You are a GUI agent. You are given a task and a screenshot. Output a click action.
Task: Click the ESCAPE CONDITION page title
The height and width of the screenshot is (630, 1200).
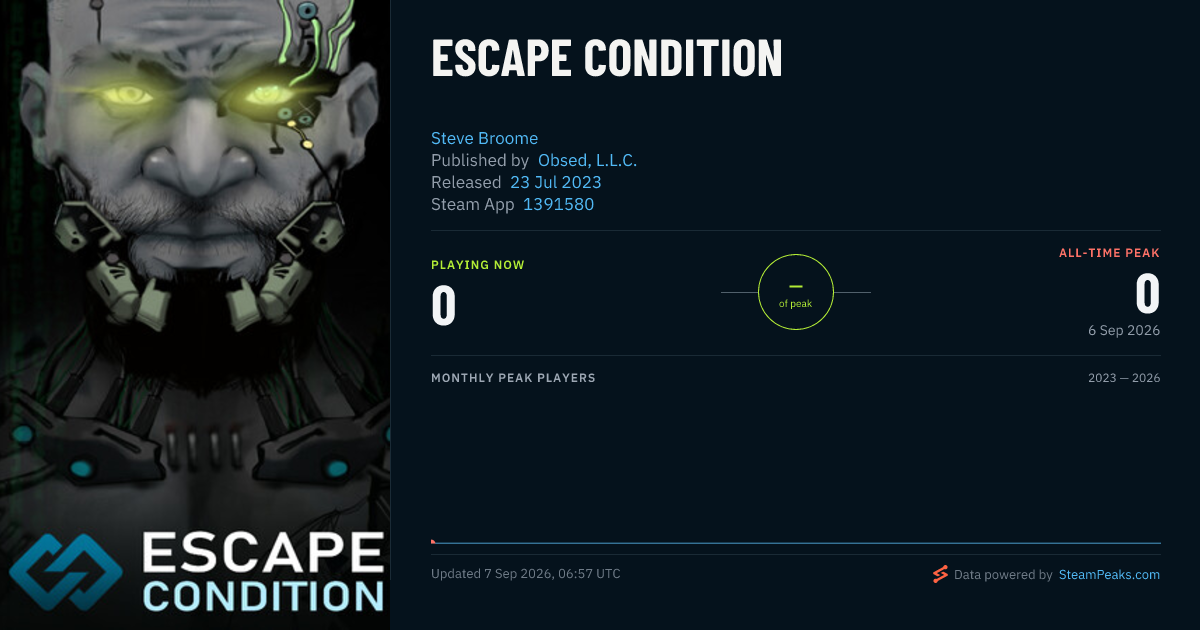[606, 59]
